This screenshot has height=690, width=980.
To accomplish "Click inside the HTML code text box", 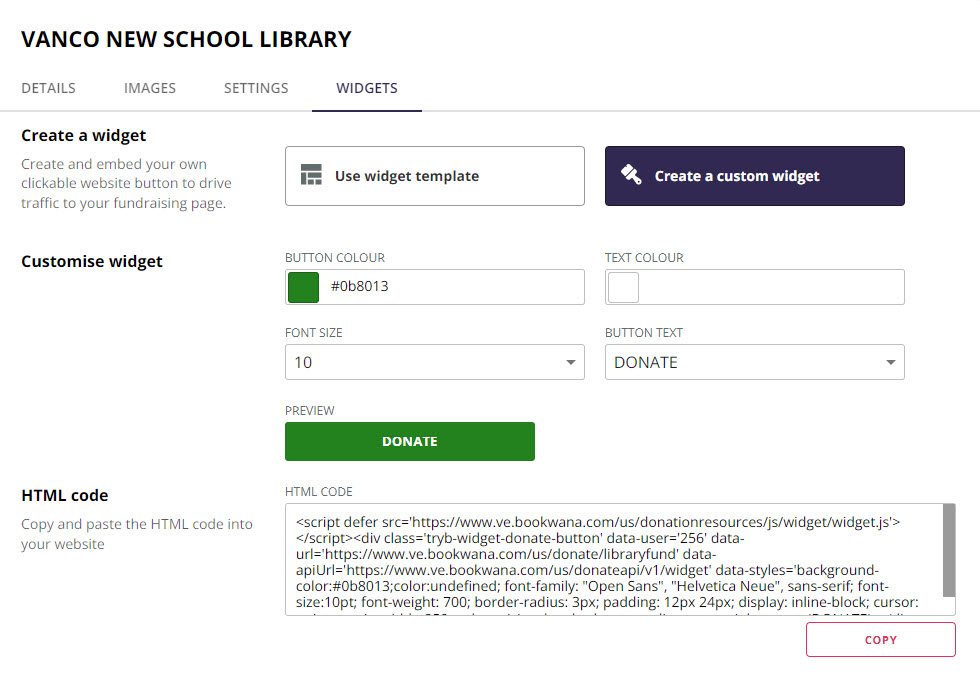I will coord(610,560).
